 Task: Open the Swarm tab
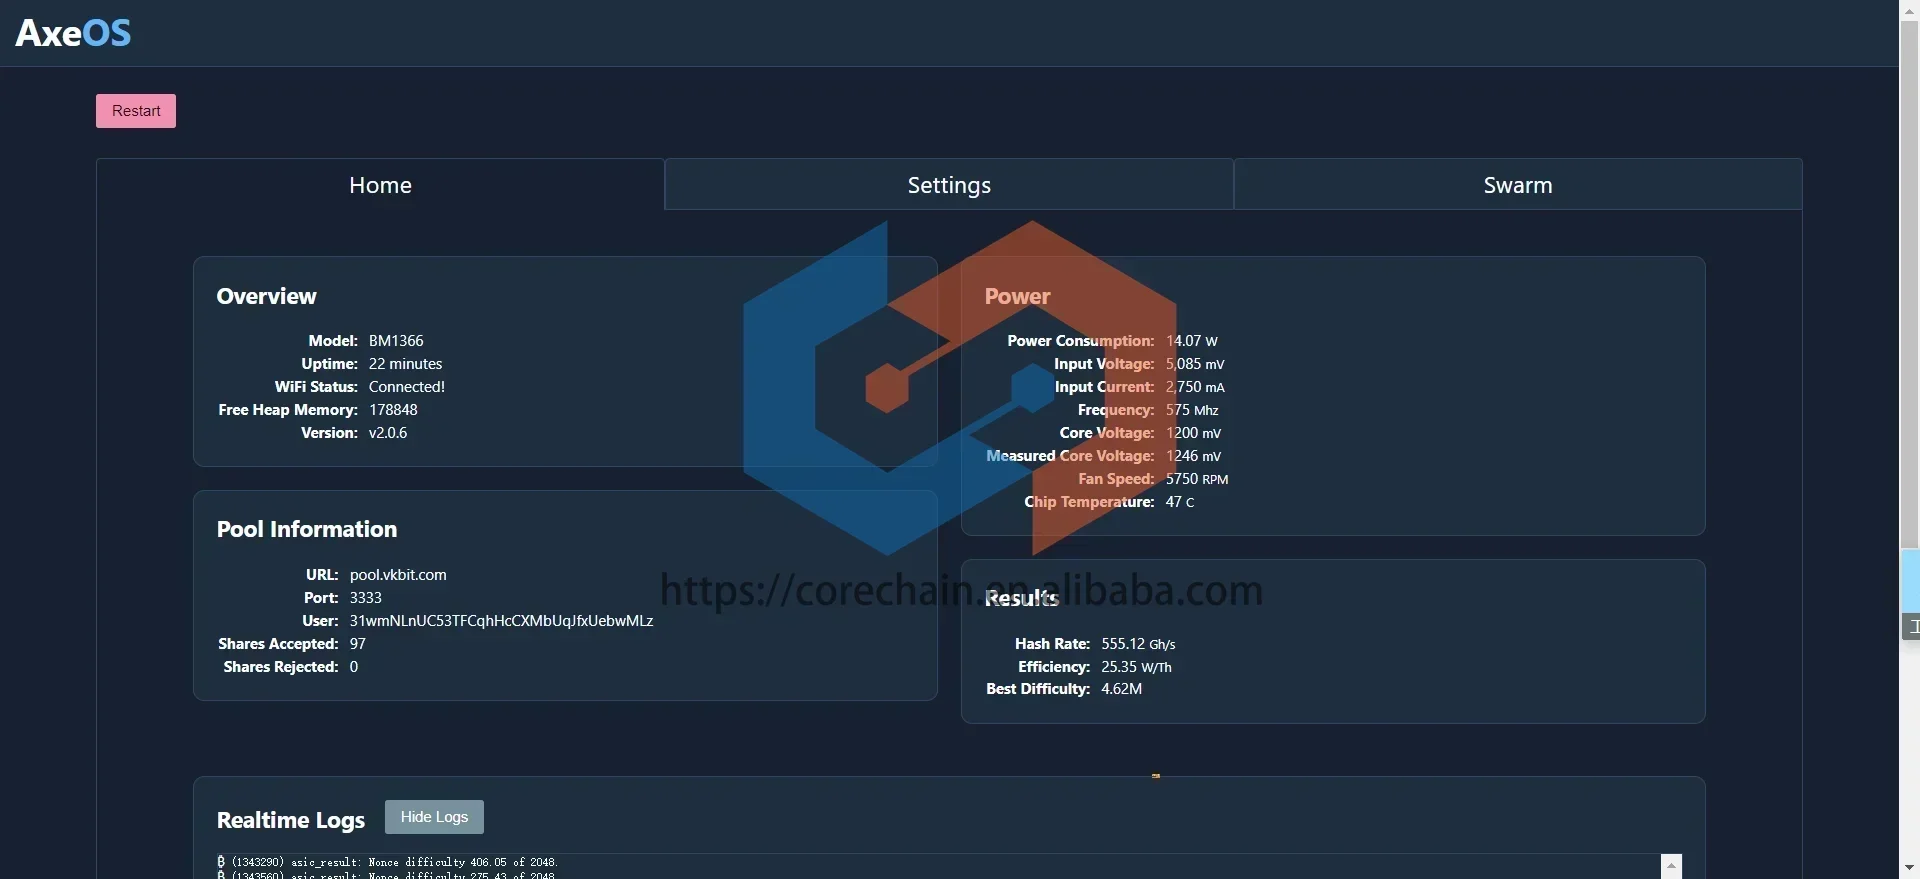coord(1518,185)
